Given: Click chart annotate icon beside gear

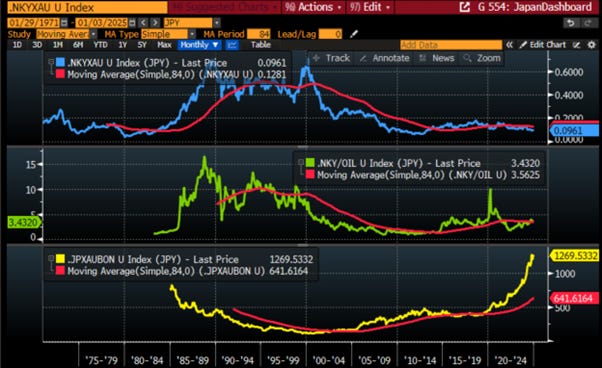Looking at the screenshot, I should tap(576, 45).
